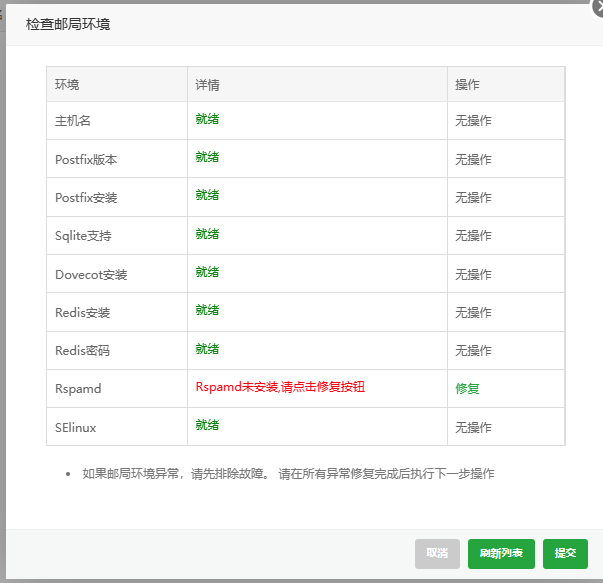Click the 修复 link for Rspamd

(x=467, y=388)
